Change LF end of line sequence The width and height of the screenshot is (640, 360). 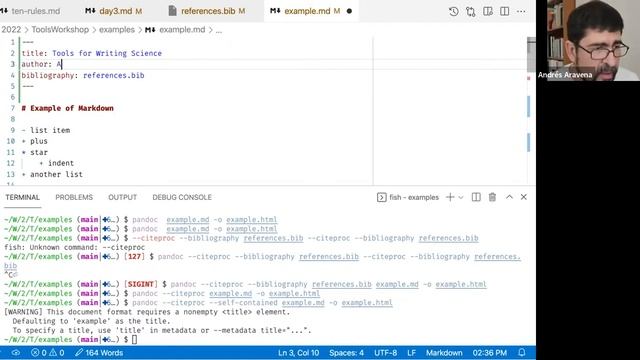coord(411,353)
